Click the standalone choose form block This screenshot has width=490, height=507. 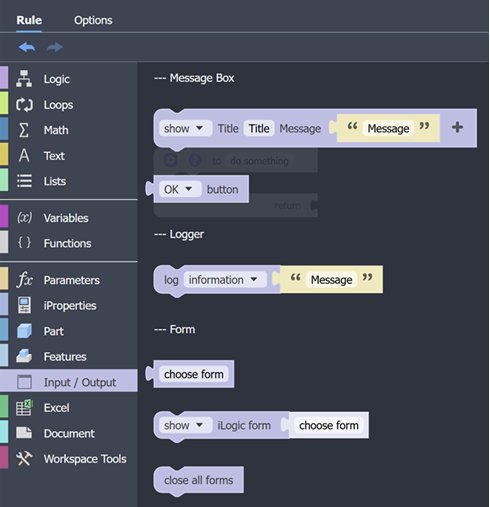(190, 374)
